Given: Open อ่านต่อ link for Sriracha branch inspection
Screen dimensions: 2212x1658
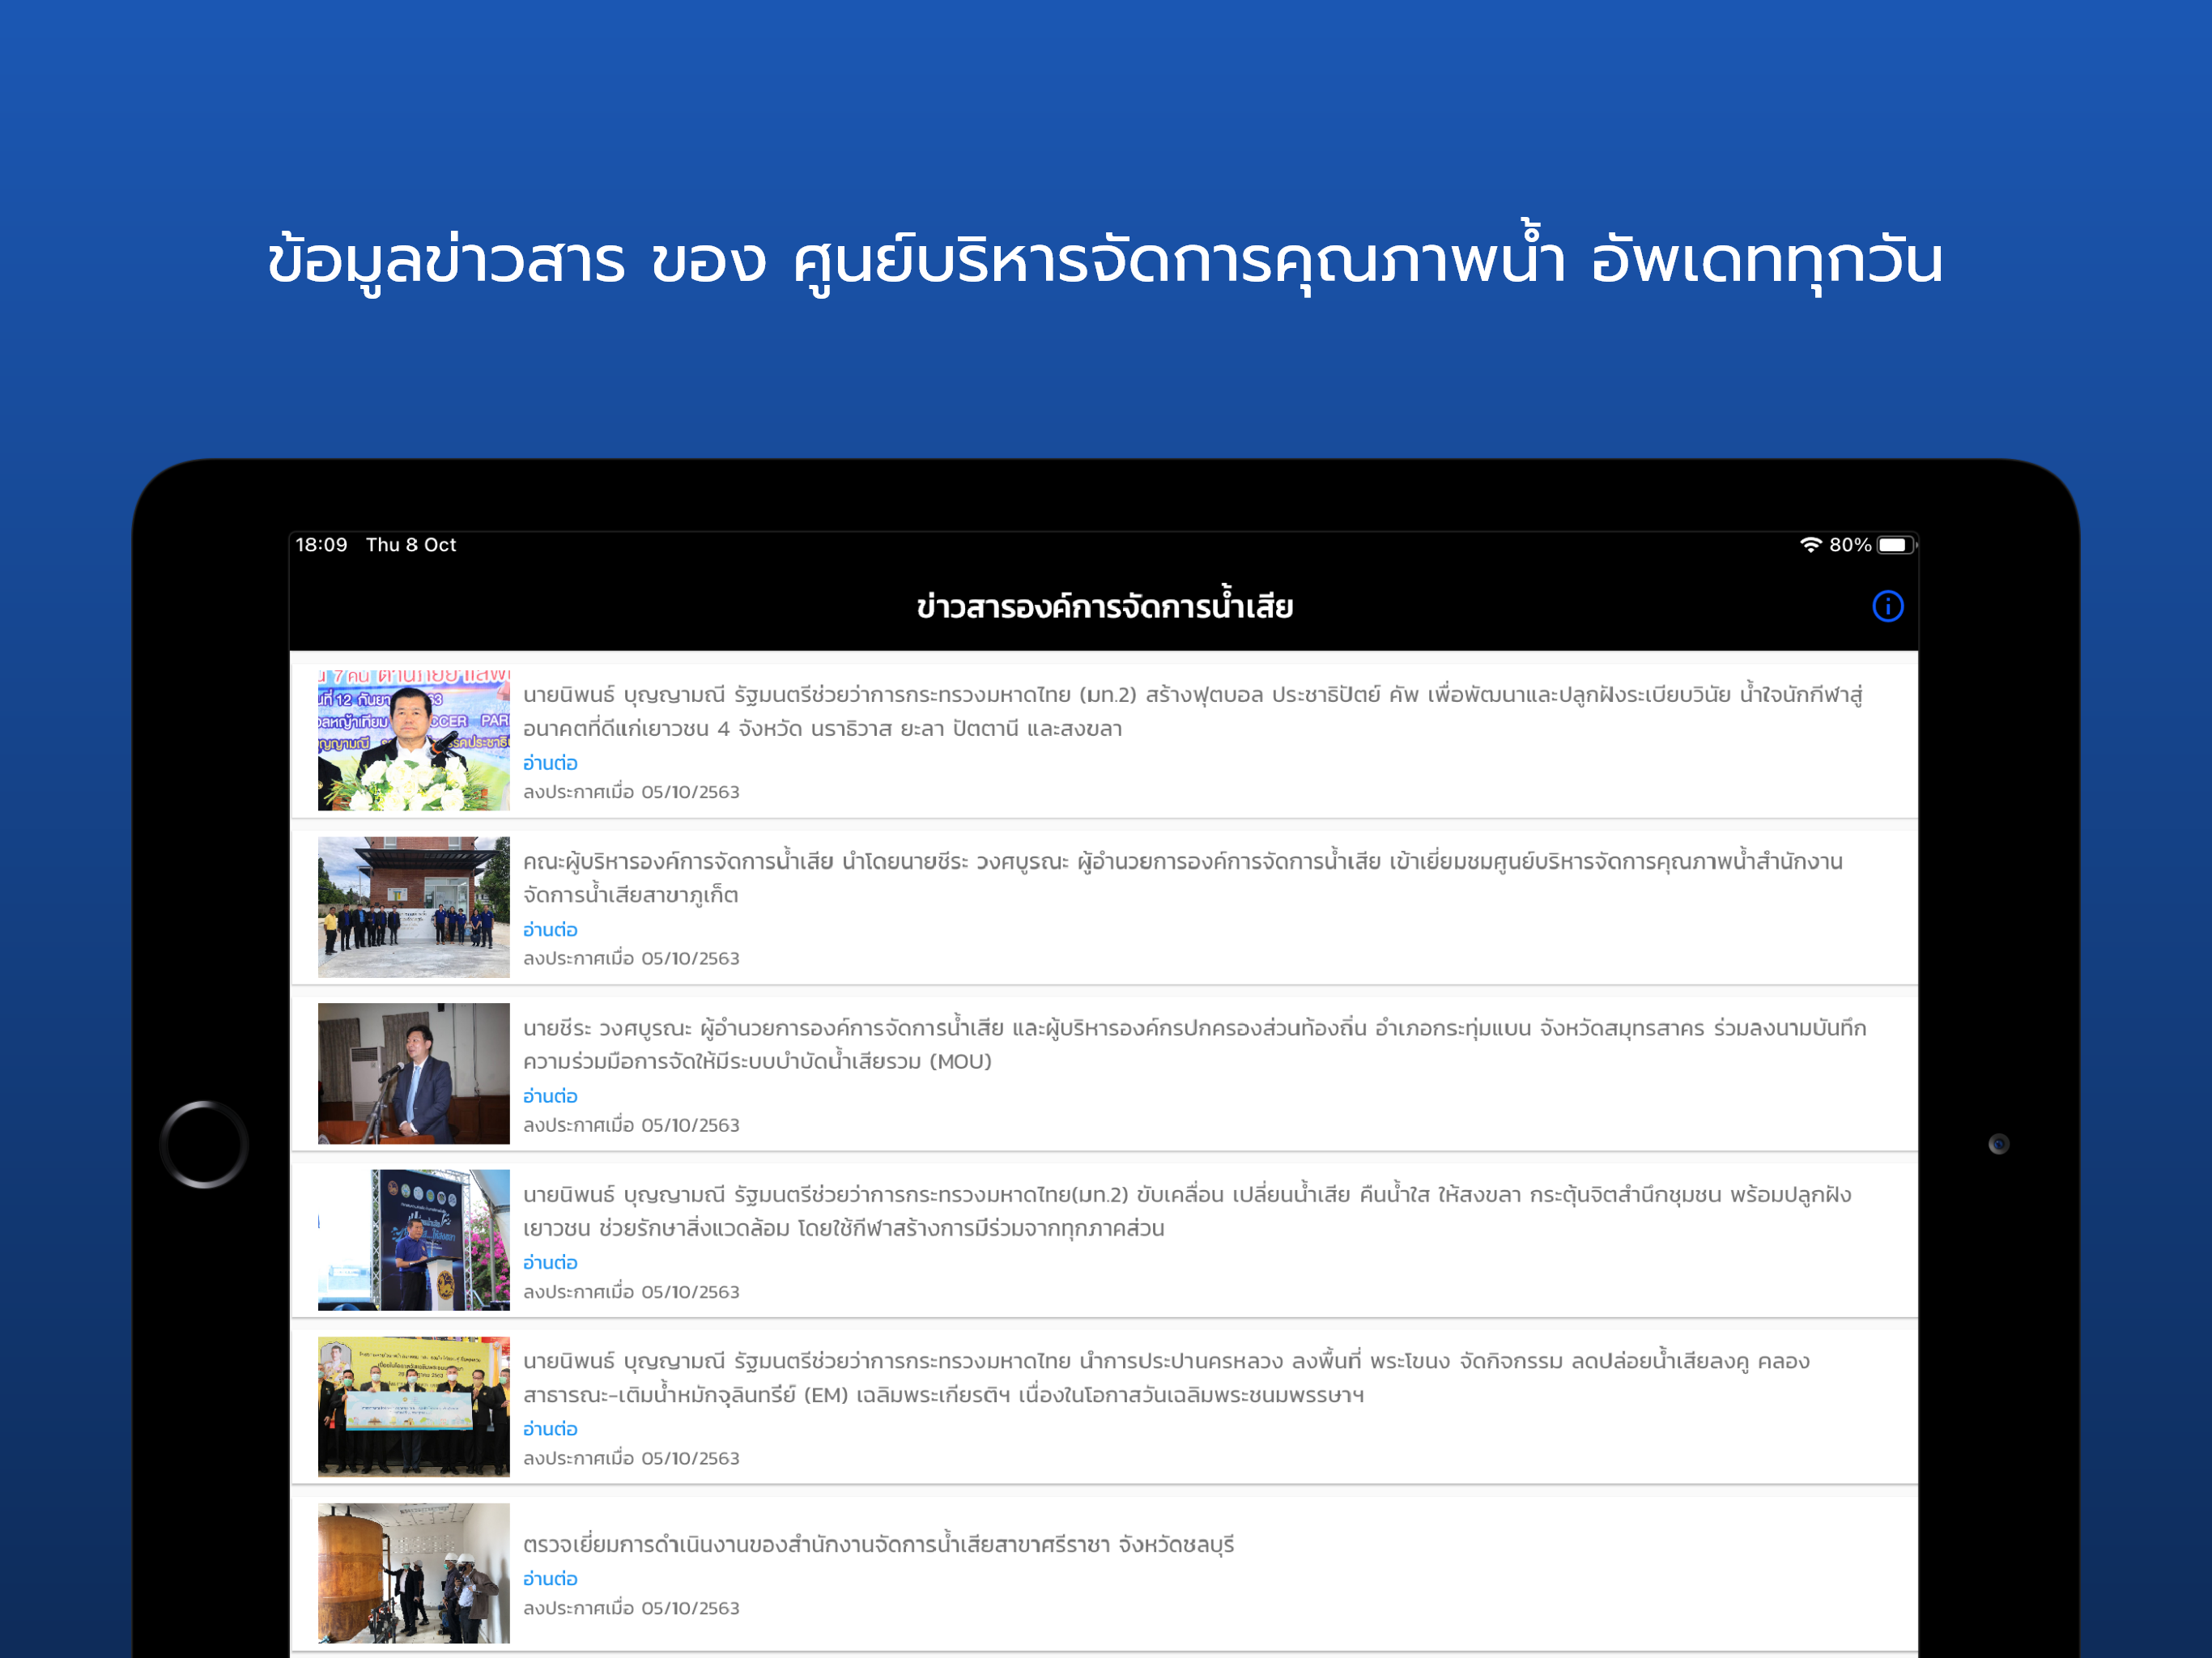Looking at the screenshot, I should (x=550, y=1579).
